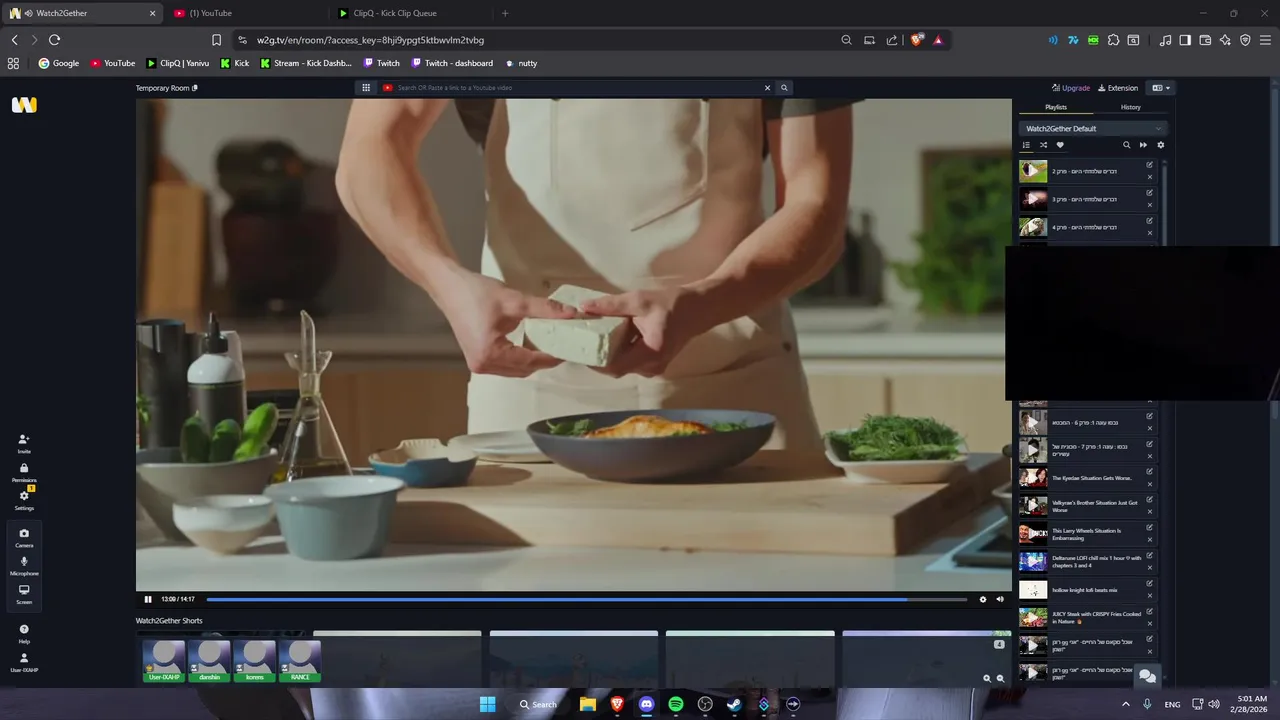Open room Settings in left sidebar
Screen dimensions: 1280x720
click(24, 500)
